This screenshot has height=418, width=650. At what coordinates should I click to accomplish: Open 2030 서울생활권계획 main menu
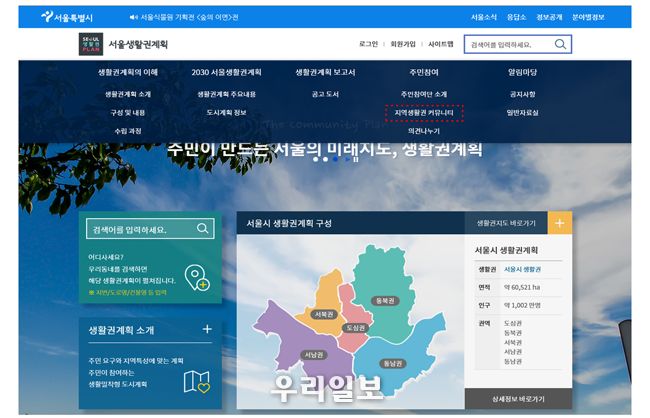click(226, 73)
